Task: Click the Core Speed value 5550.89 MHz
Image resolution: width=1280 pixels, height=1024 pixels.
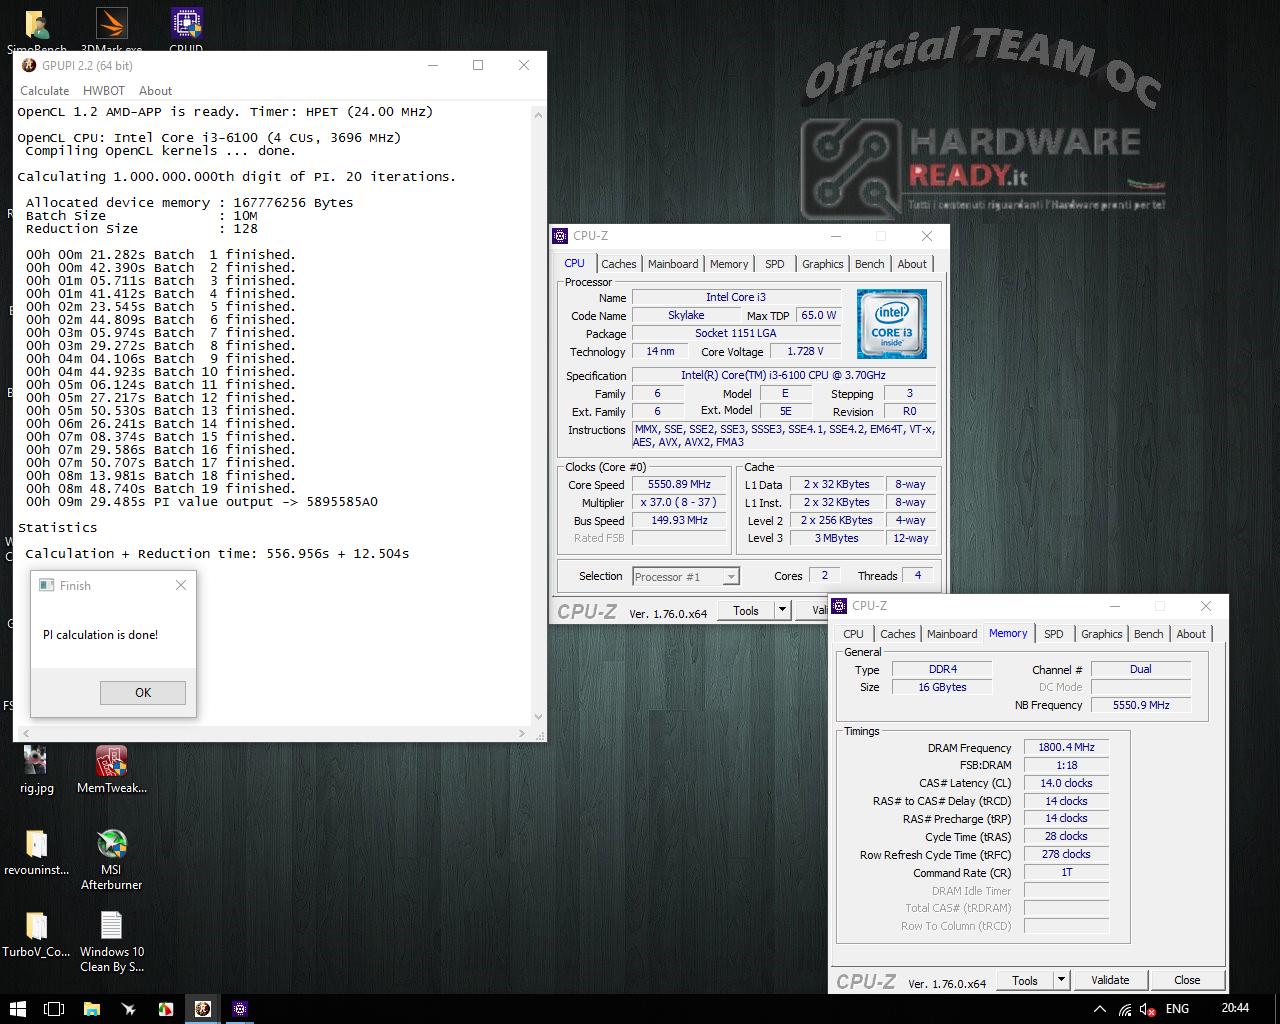Action: coord(679,484)
